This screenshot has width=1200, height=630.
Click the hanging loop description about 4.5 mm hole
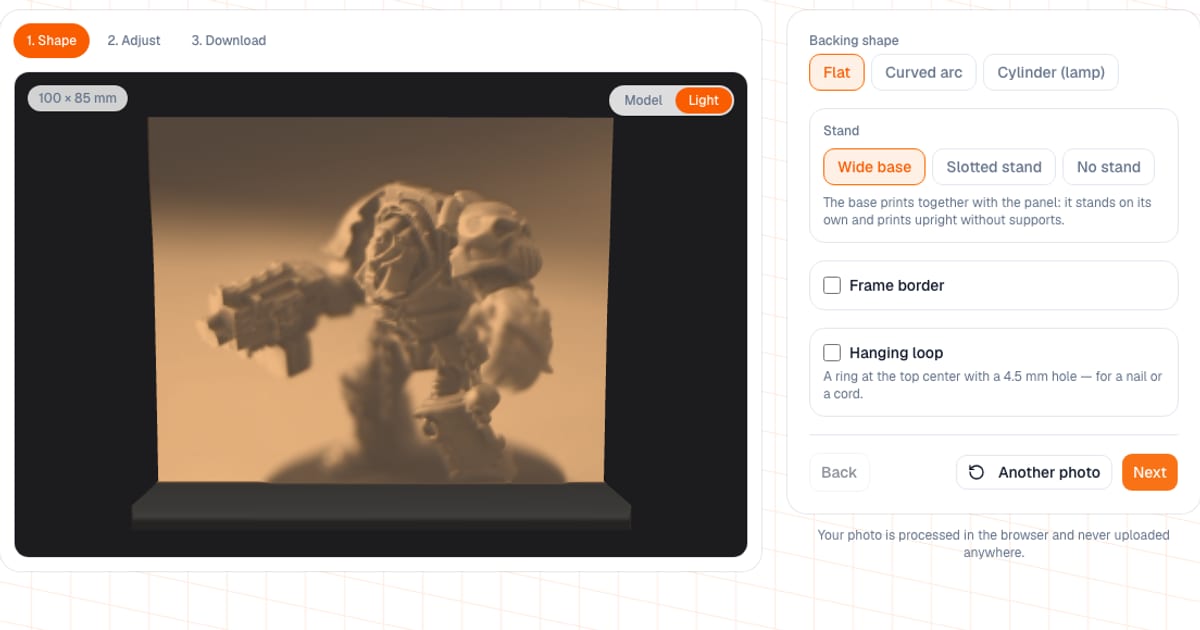[993, 385]
